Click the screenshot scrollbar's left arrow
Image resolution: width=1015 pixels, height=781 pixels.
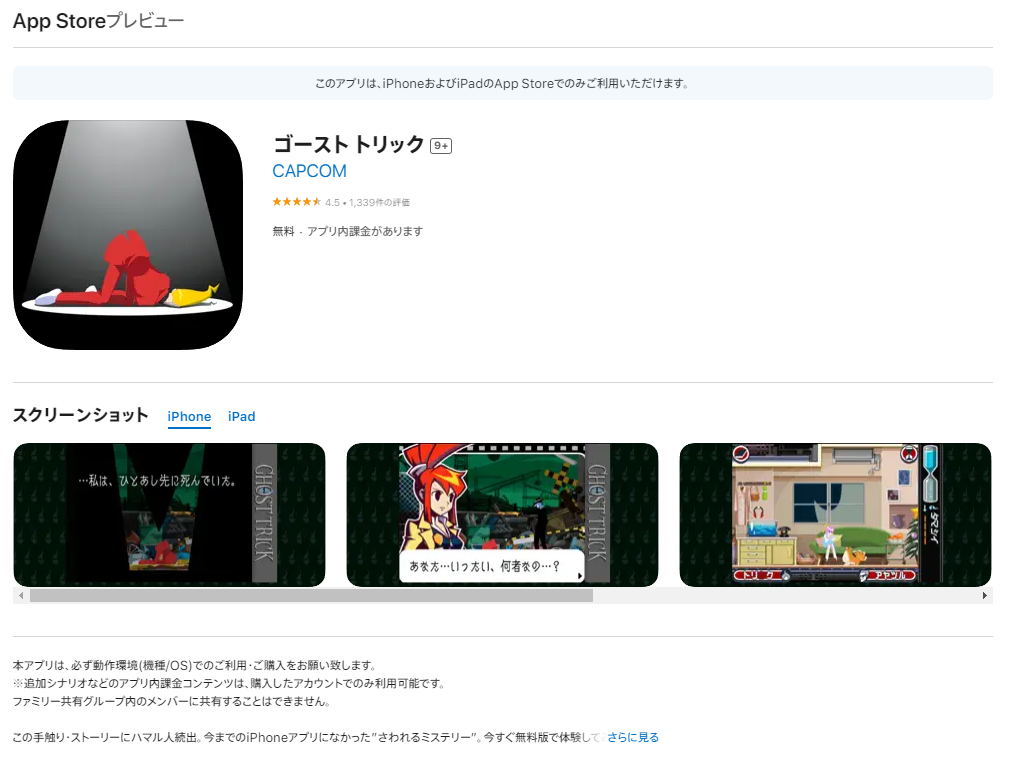19,596
